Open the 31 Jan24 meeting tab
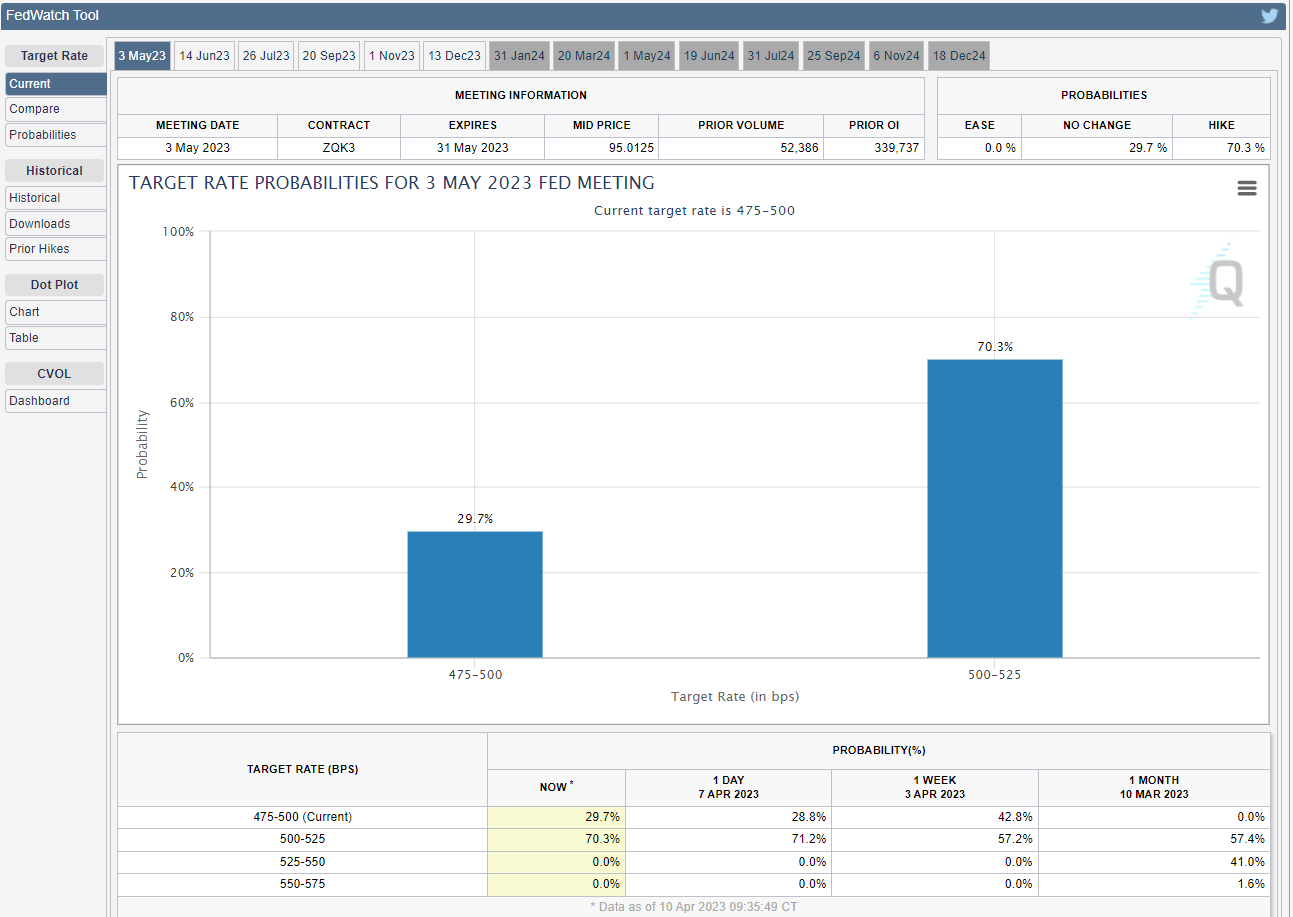This screenshot has height=917, width=1293. coord(519,56)
